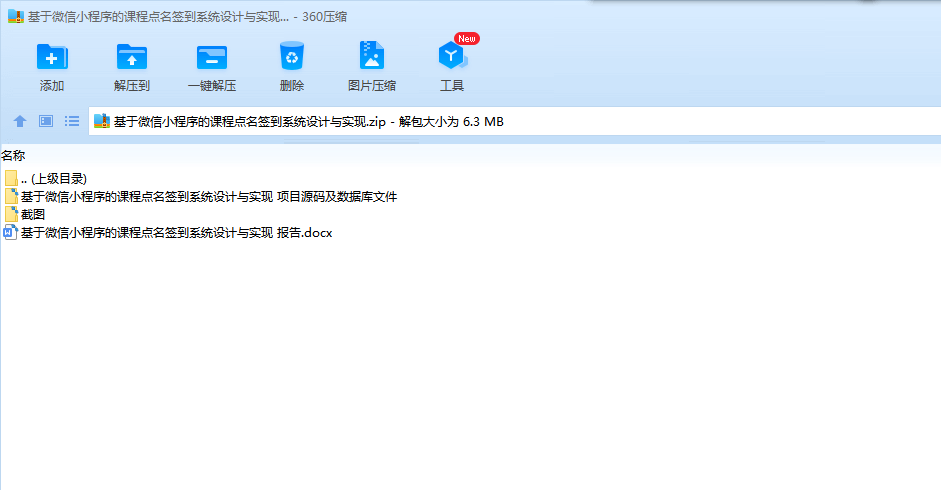Click the Word document icon of 报告.docx
941x490 pixels.
(x=10, y=232)
